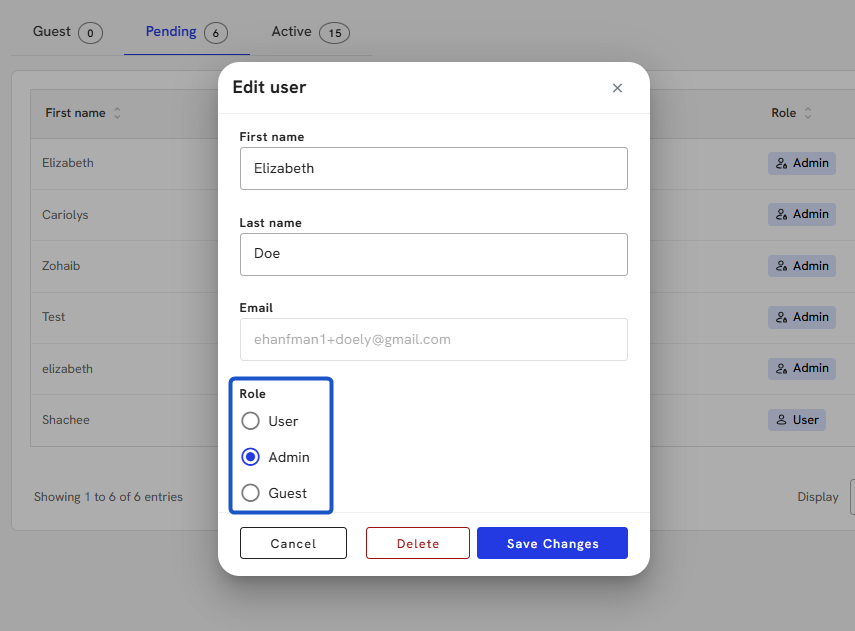
Task: Click the Cancel button
Action: 293,543
